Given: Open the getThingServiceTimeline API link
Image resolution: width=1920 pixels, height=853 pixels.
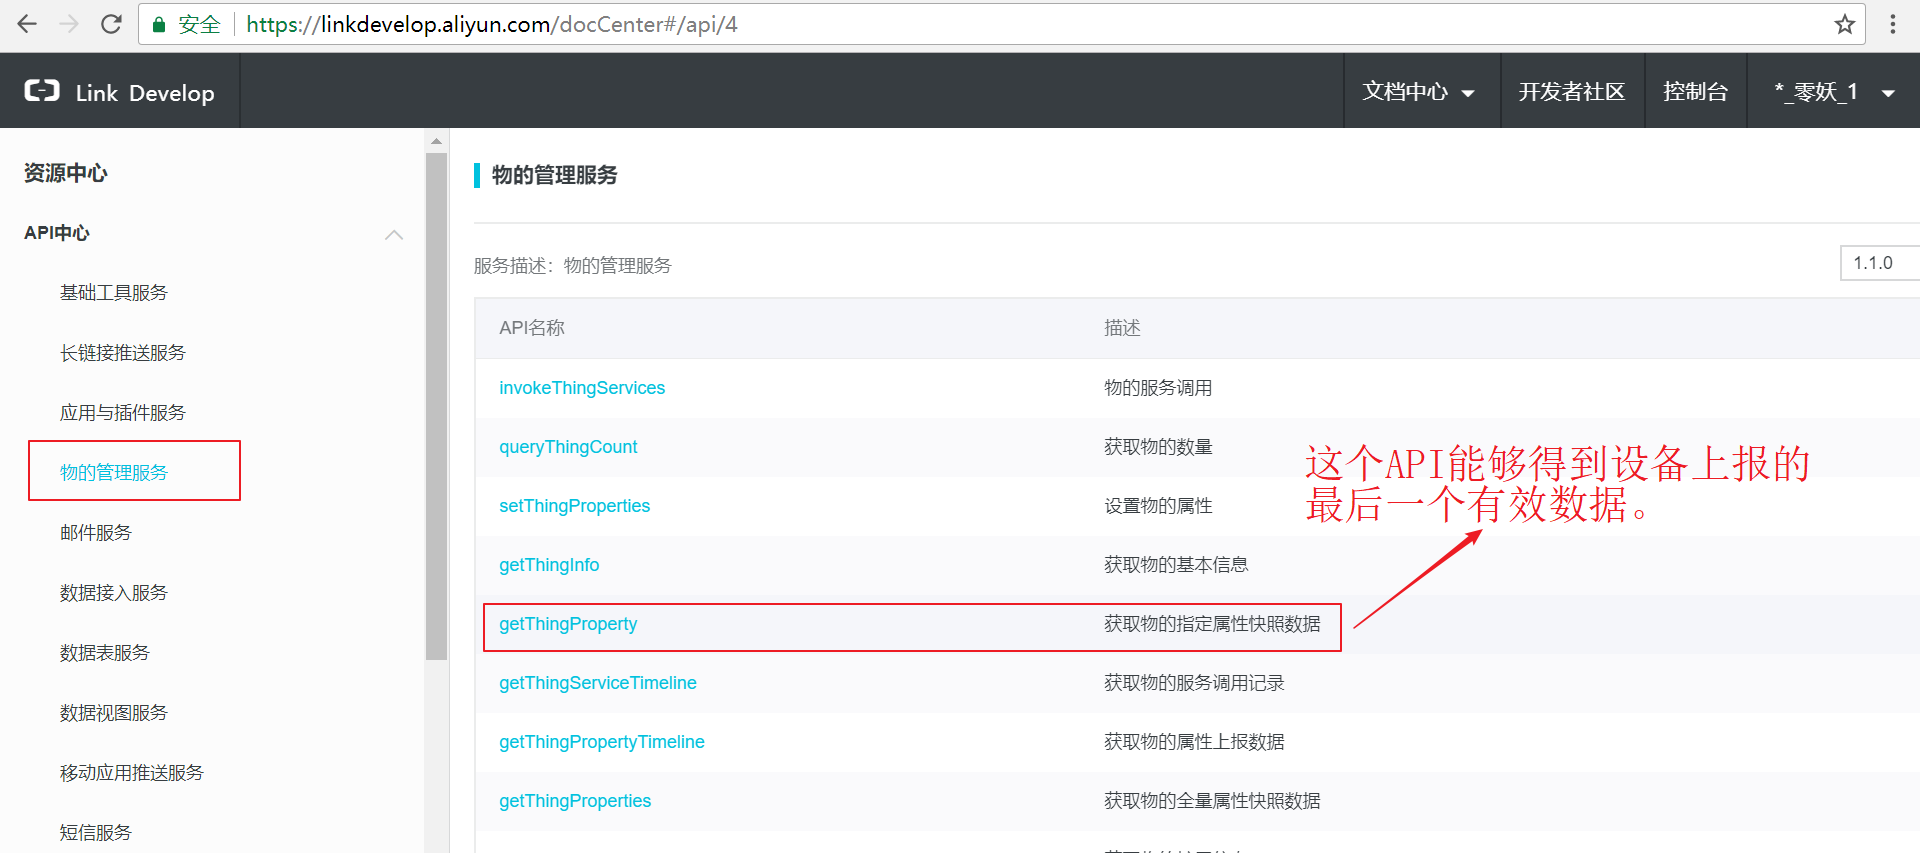Looking at the screenshot, I should [x=598, y=683].
